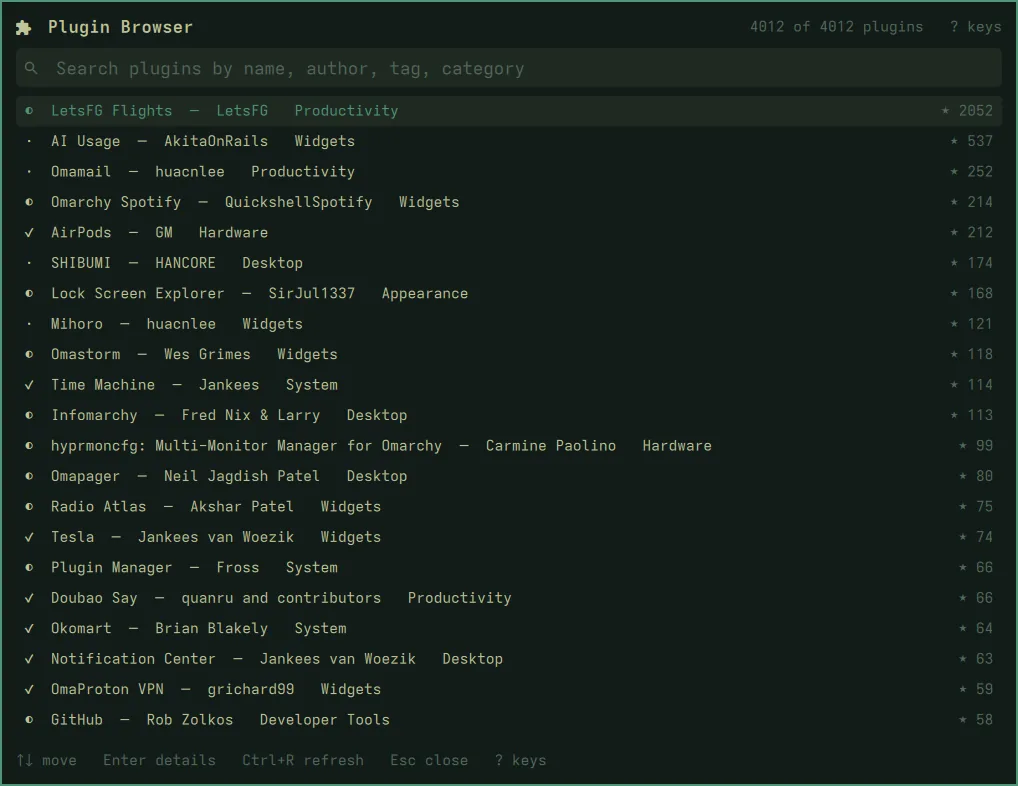The width and height of the screenshot is (1018, 786).
Task: Click 'Enter details' footer hint
Action: coord(159,760)
